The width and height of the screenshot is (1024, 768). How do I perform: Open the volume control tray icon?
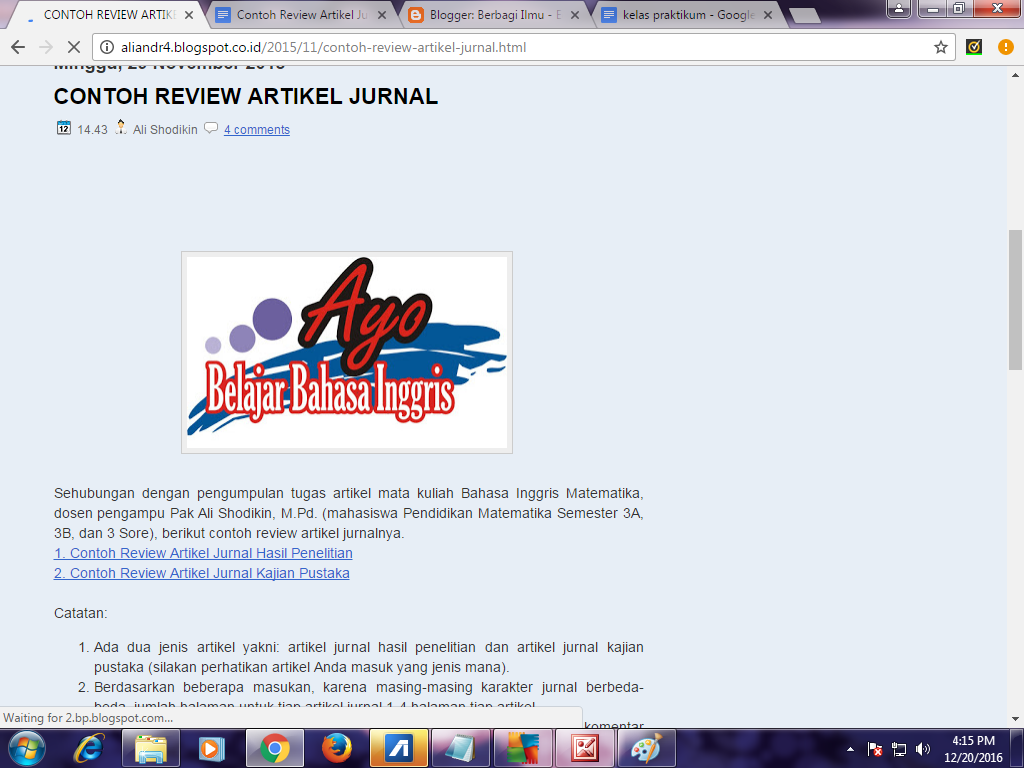click(x=923, y=749)
